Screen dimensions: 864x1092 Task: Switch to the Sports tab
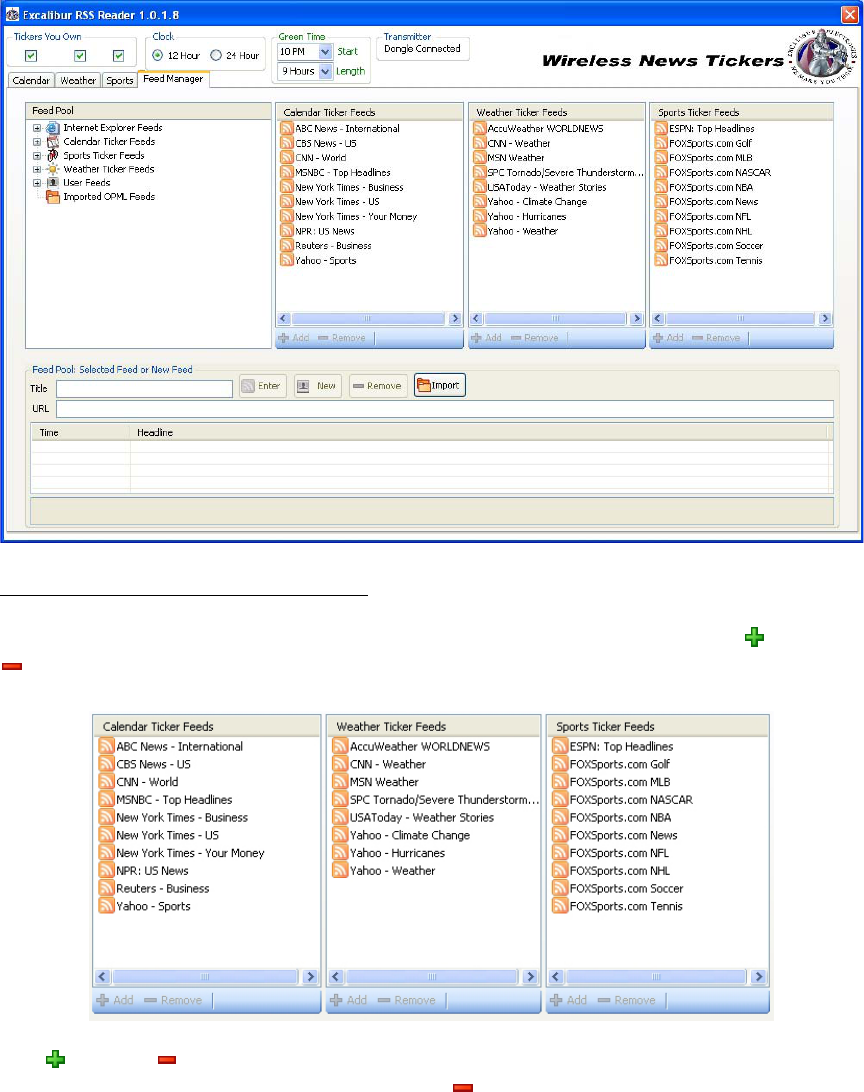(x=119, y=80)
